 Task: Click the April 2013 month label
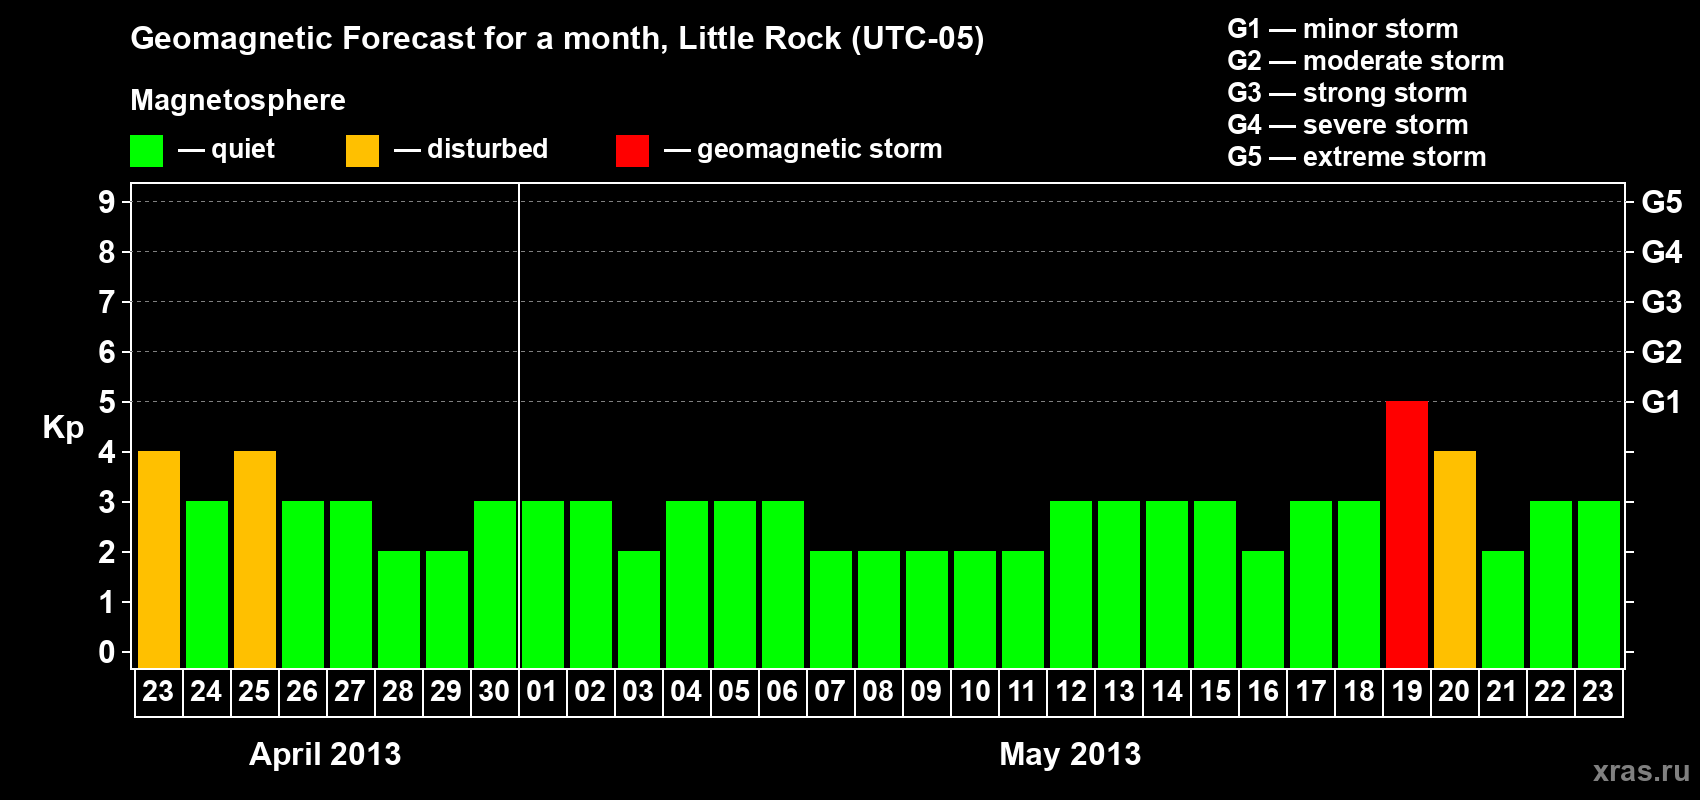(325, 753)
